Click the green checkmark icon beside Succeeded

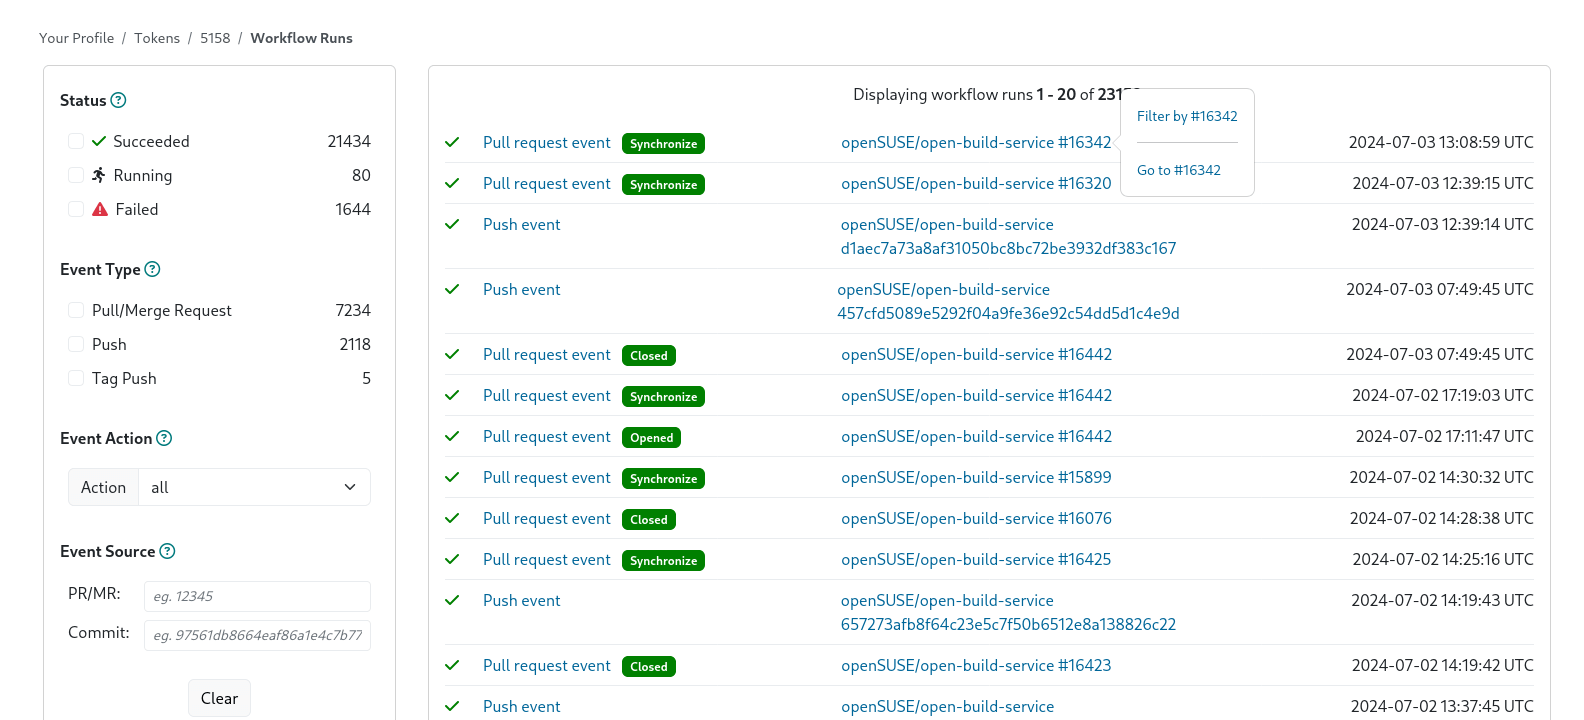[x=99, y=141]
